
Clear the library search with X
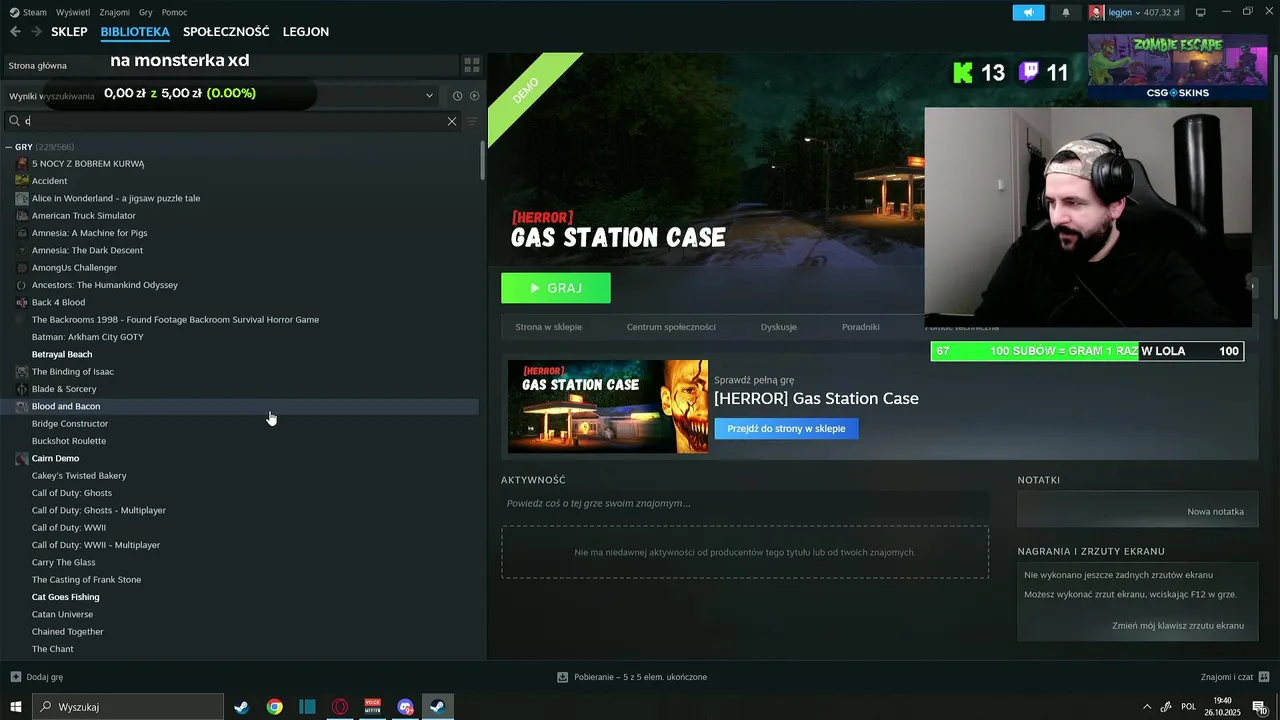click(x=452, y=121)
